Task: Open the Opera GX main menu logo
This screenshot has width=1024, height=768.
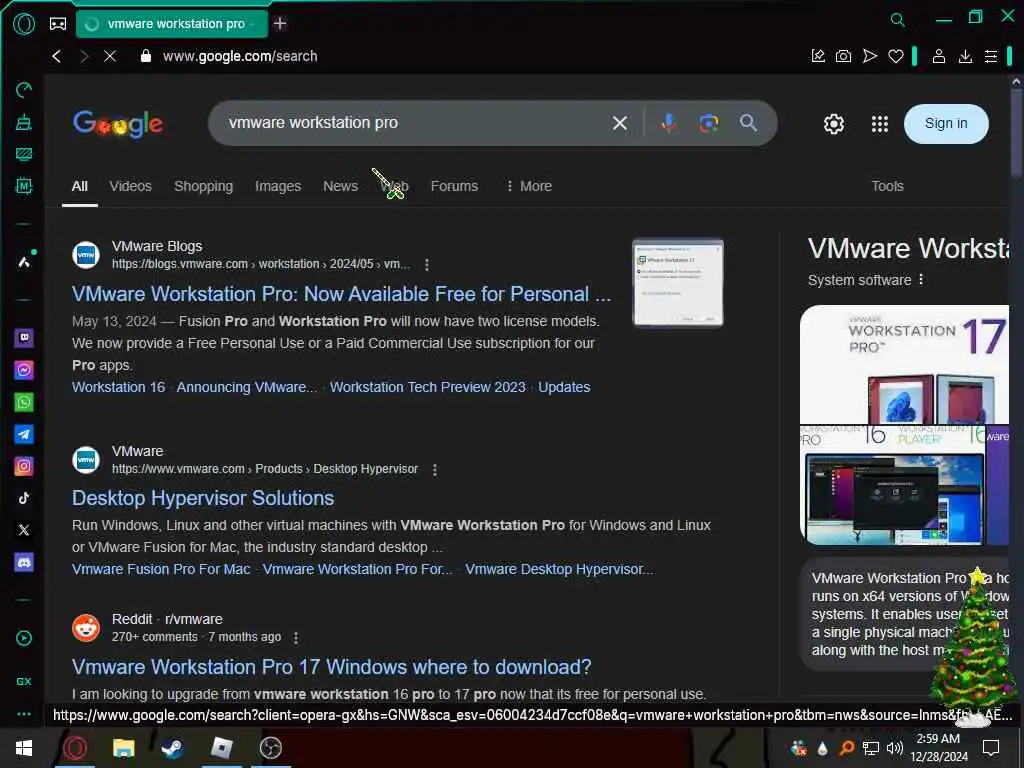Action: coord(24,24)
